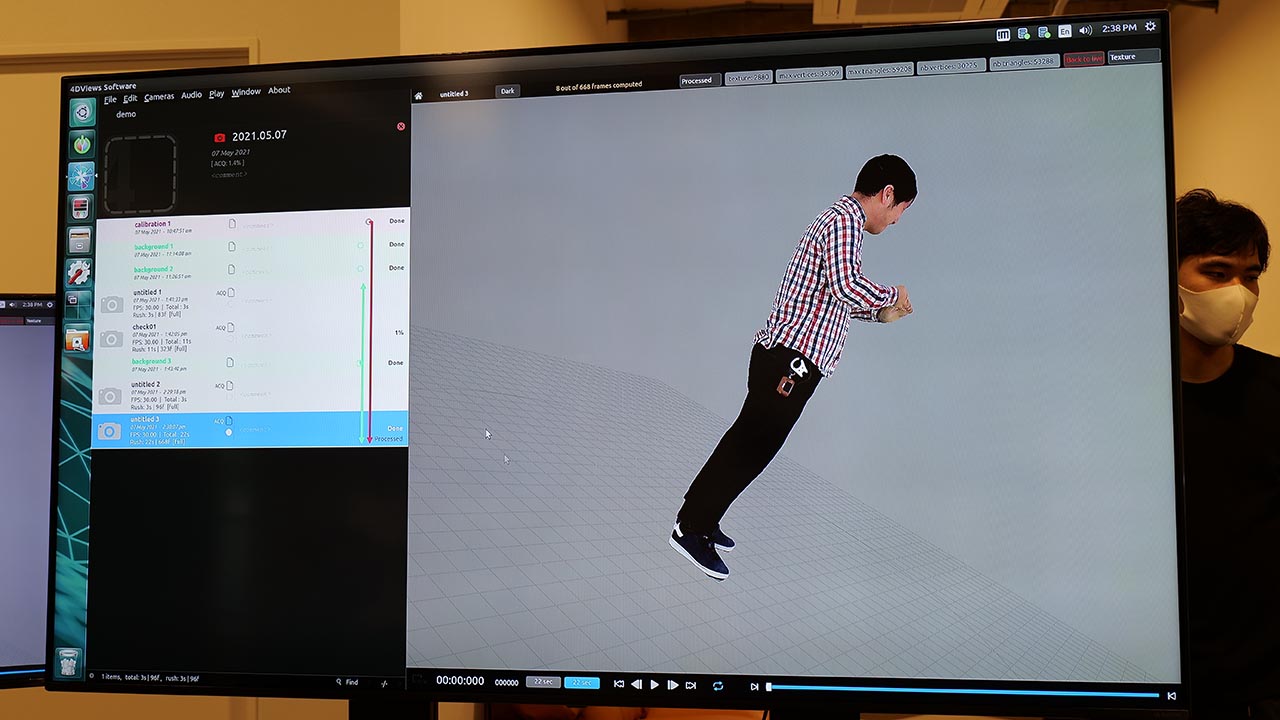Click the document icon on calibration 1 row
Viewport: 1280px width, 720px height.
point(231,223)
